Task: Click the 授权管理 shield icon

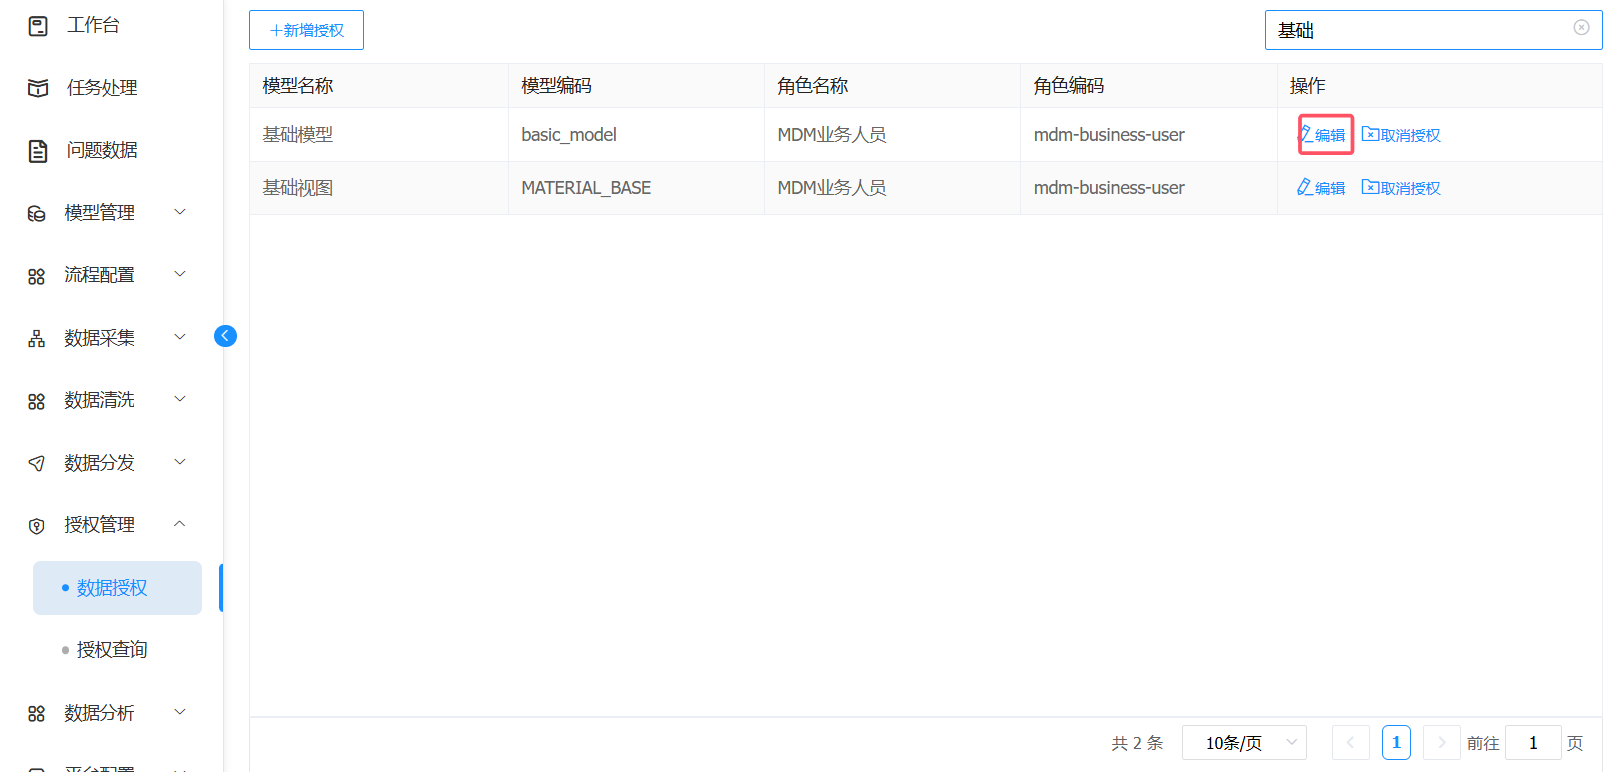Action: coord(37,526)
